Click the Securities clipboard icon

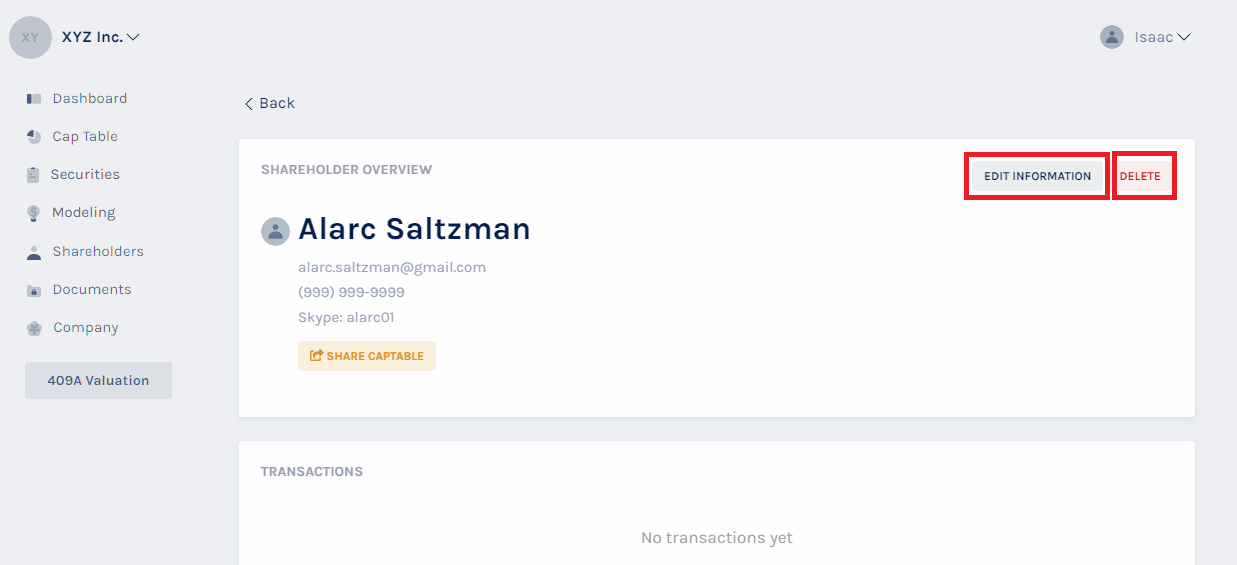pos(33,175)
